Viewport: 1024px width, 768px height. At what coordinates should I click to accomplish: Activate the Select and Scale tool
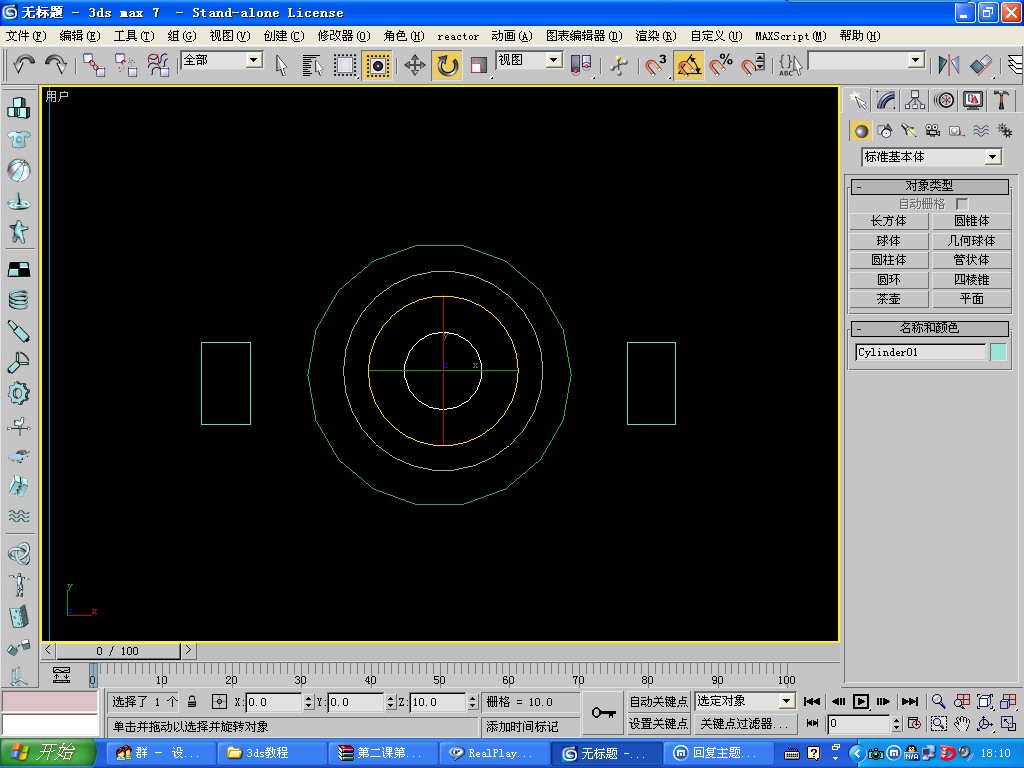479,65
